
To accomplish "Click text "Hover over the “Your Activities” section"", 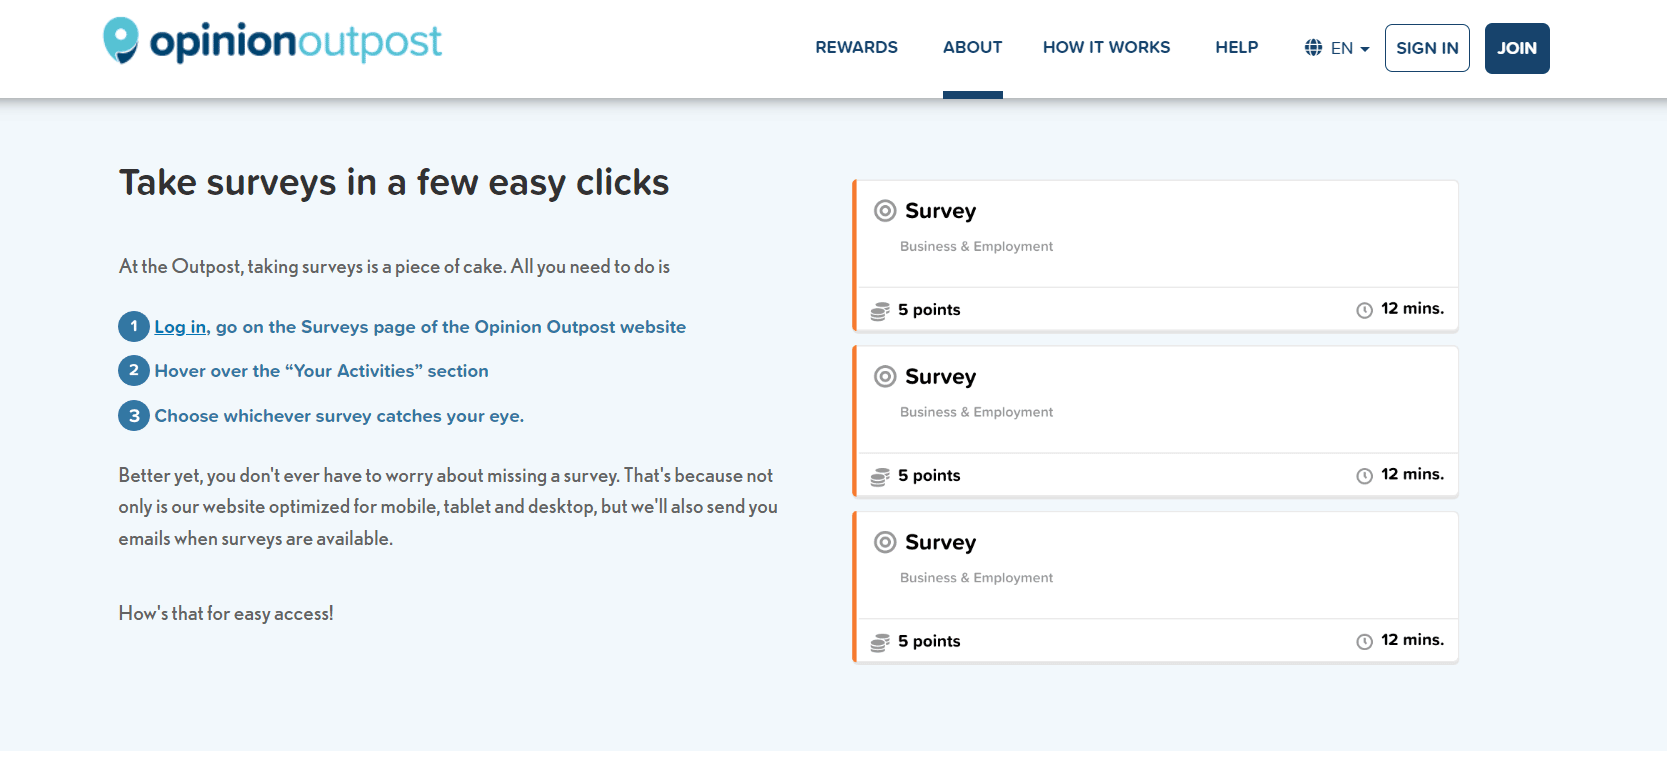I will [x=321, y=371].
